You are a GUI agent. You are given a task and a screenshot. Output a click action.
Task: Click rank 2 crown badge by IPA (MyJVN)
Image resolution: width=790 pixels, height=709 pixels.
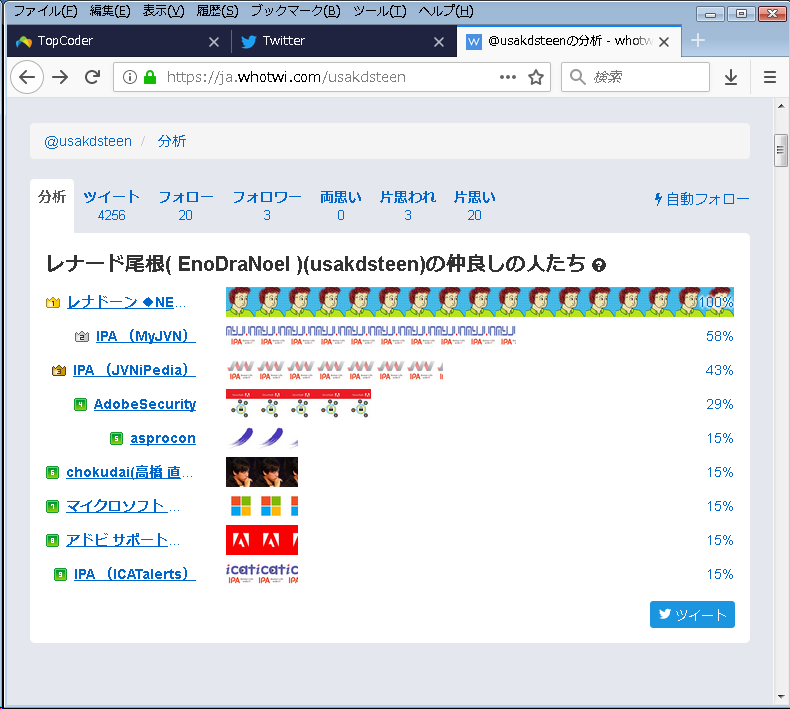click(82, 336)
